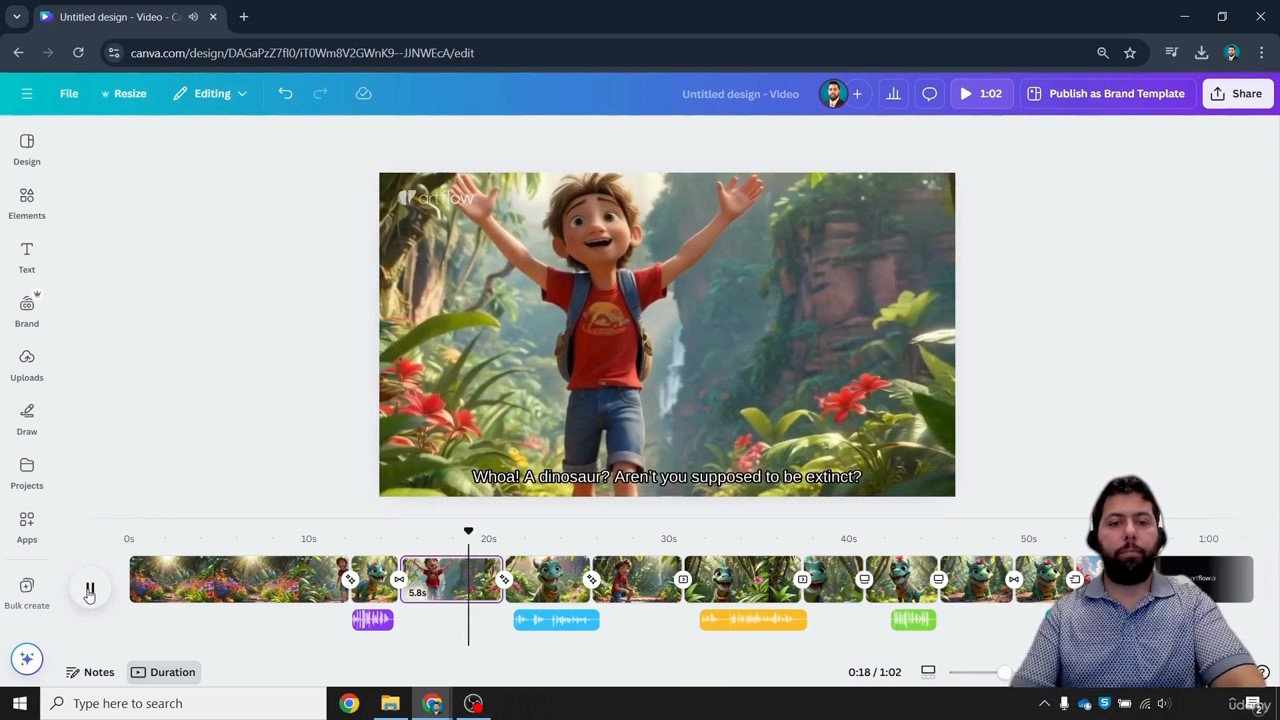Play the 1:02 video preview

click(x=980, y=94)
